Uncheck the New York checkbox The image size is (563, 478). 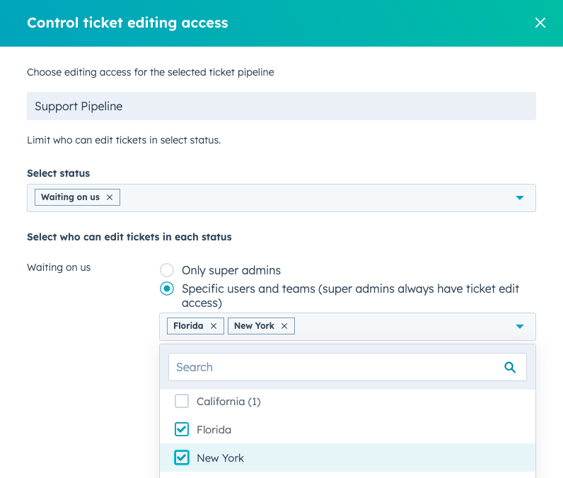(182, 458)
